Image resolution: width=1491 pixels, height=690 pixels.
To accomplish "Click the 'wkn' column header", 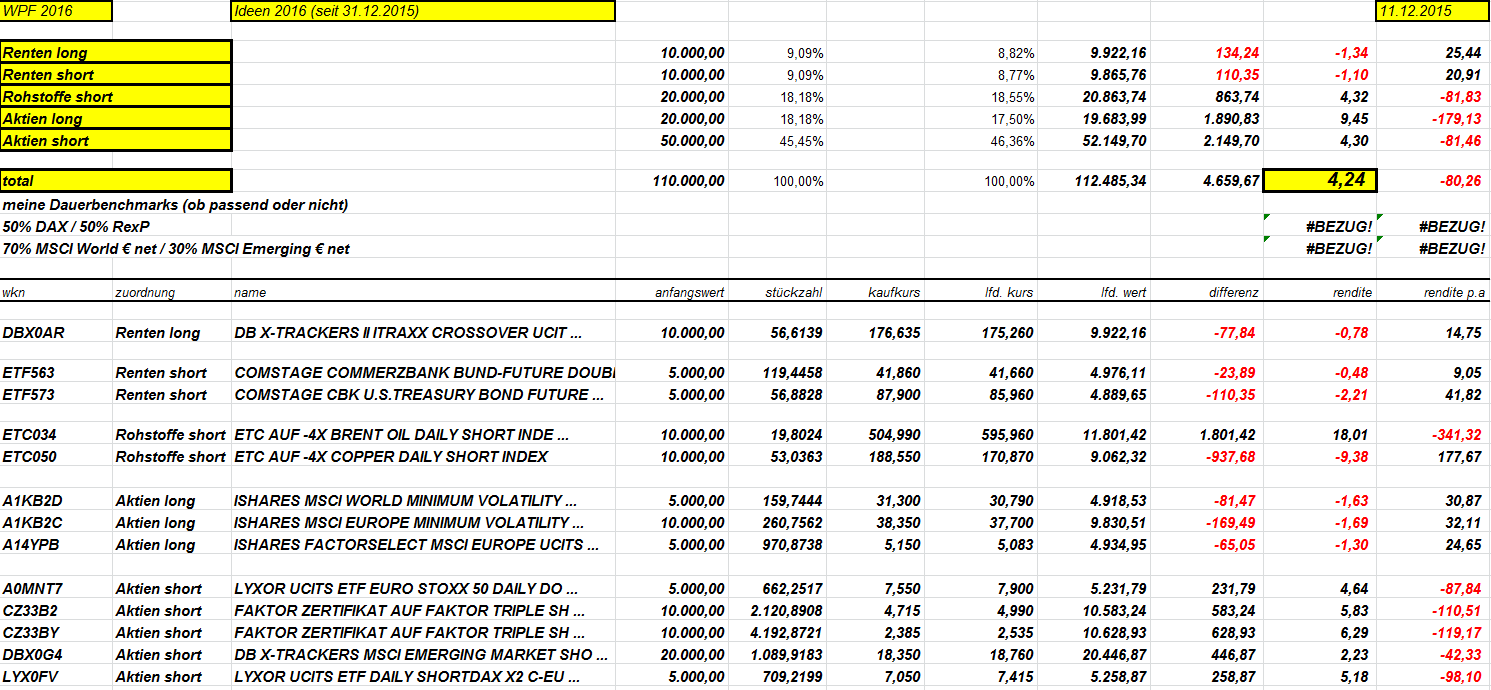I will pyautogui.click(x=14, y=293).
